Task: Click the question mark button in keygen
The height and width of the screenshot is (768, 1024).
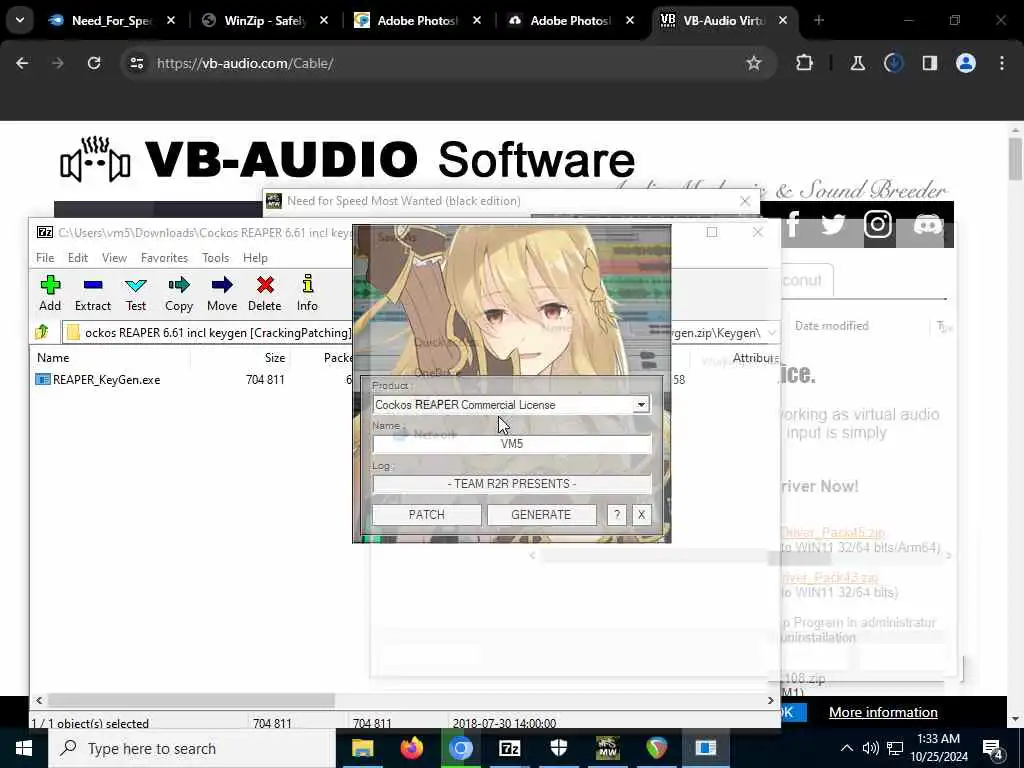Action: [616, 515]
